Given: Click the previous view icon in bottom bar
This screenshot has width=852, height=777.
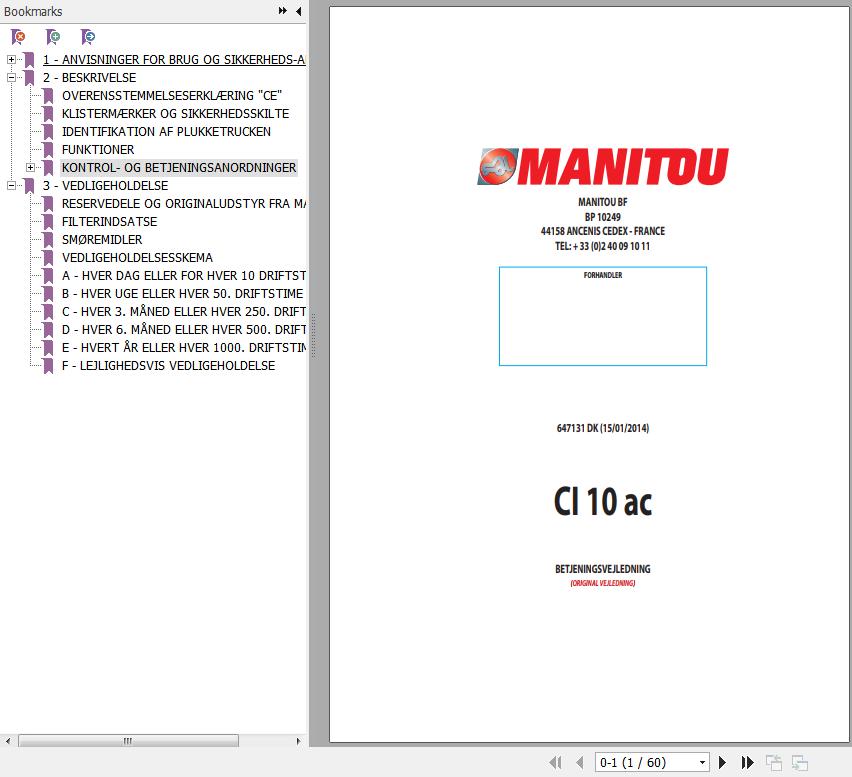Looking at the screenshot, I should [x=774, y=763].
